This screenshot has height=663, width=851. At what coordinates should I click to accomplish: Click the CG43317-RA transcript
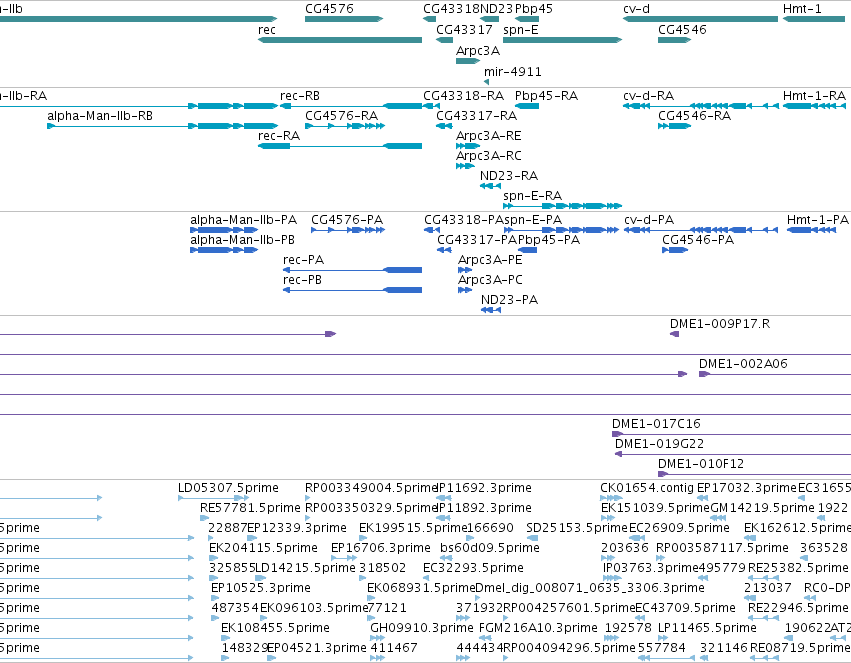(444, 126)
